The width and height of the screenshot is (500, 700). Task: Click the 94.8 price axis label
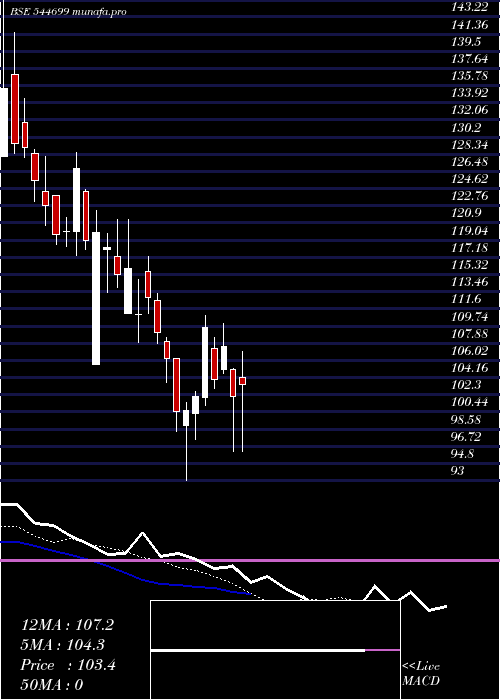[463, 454]
